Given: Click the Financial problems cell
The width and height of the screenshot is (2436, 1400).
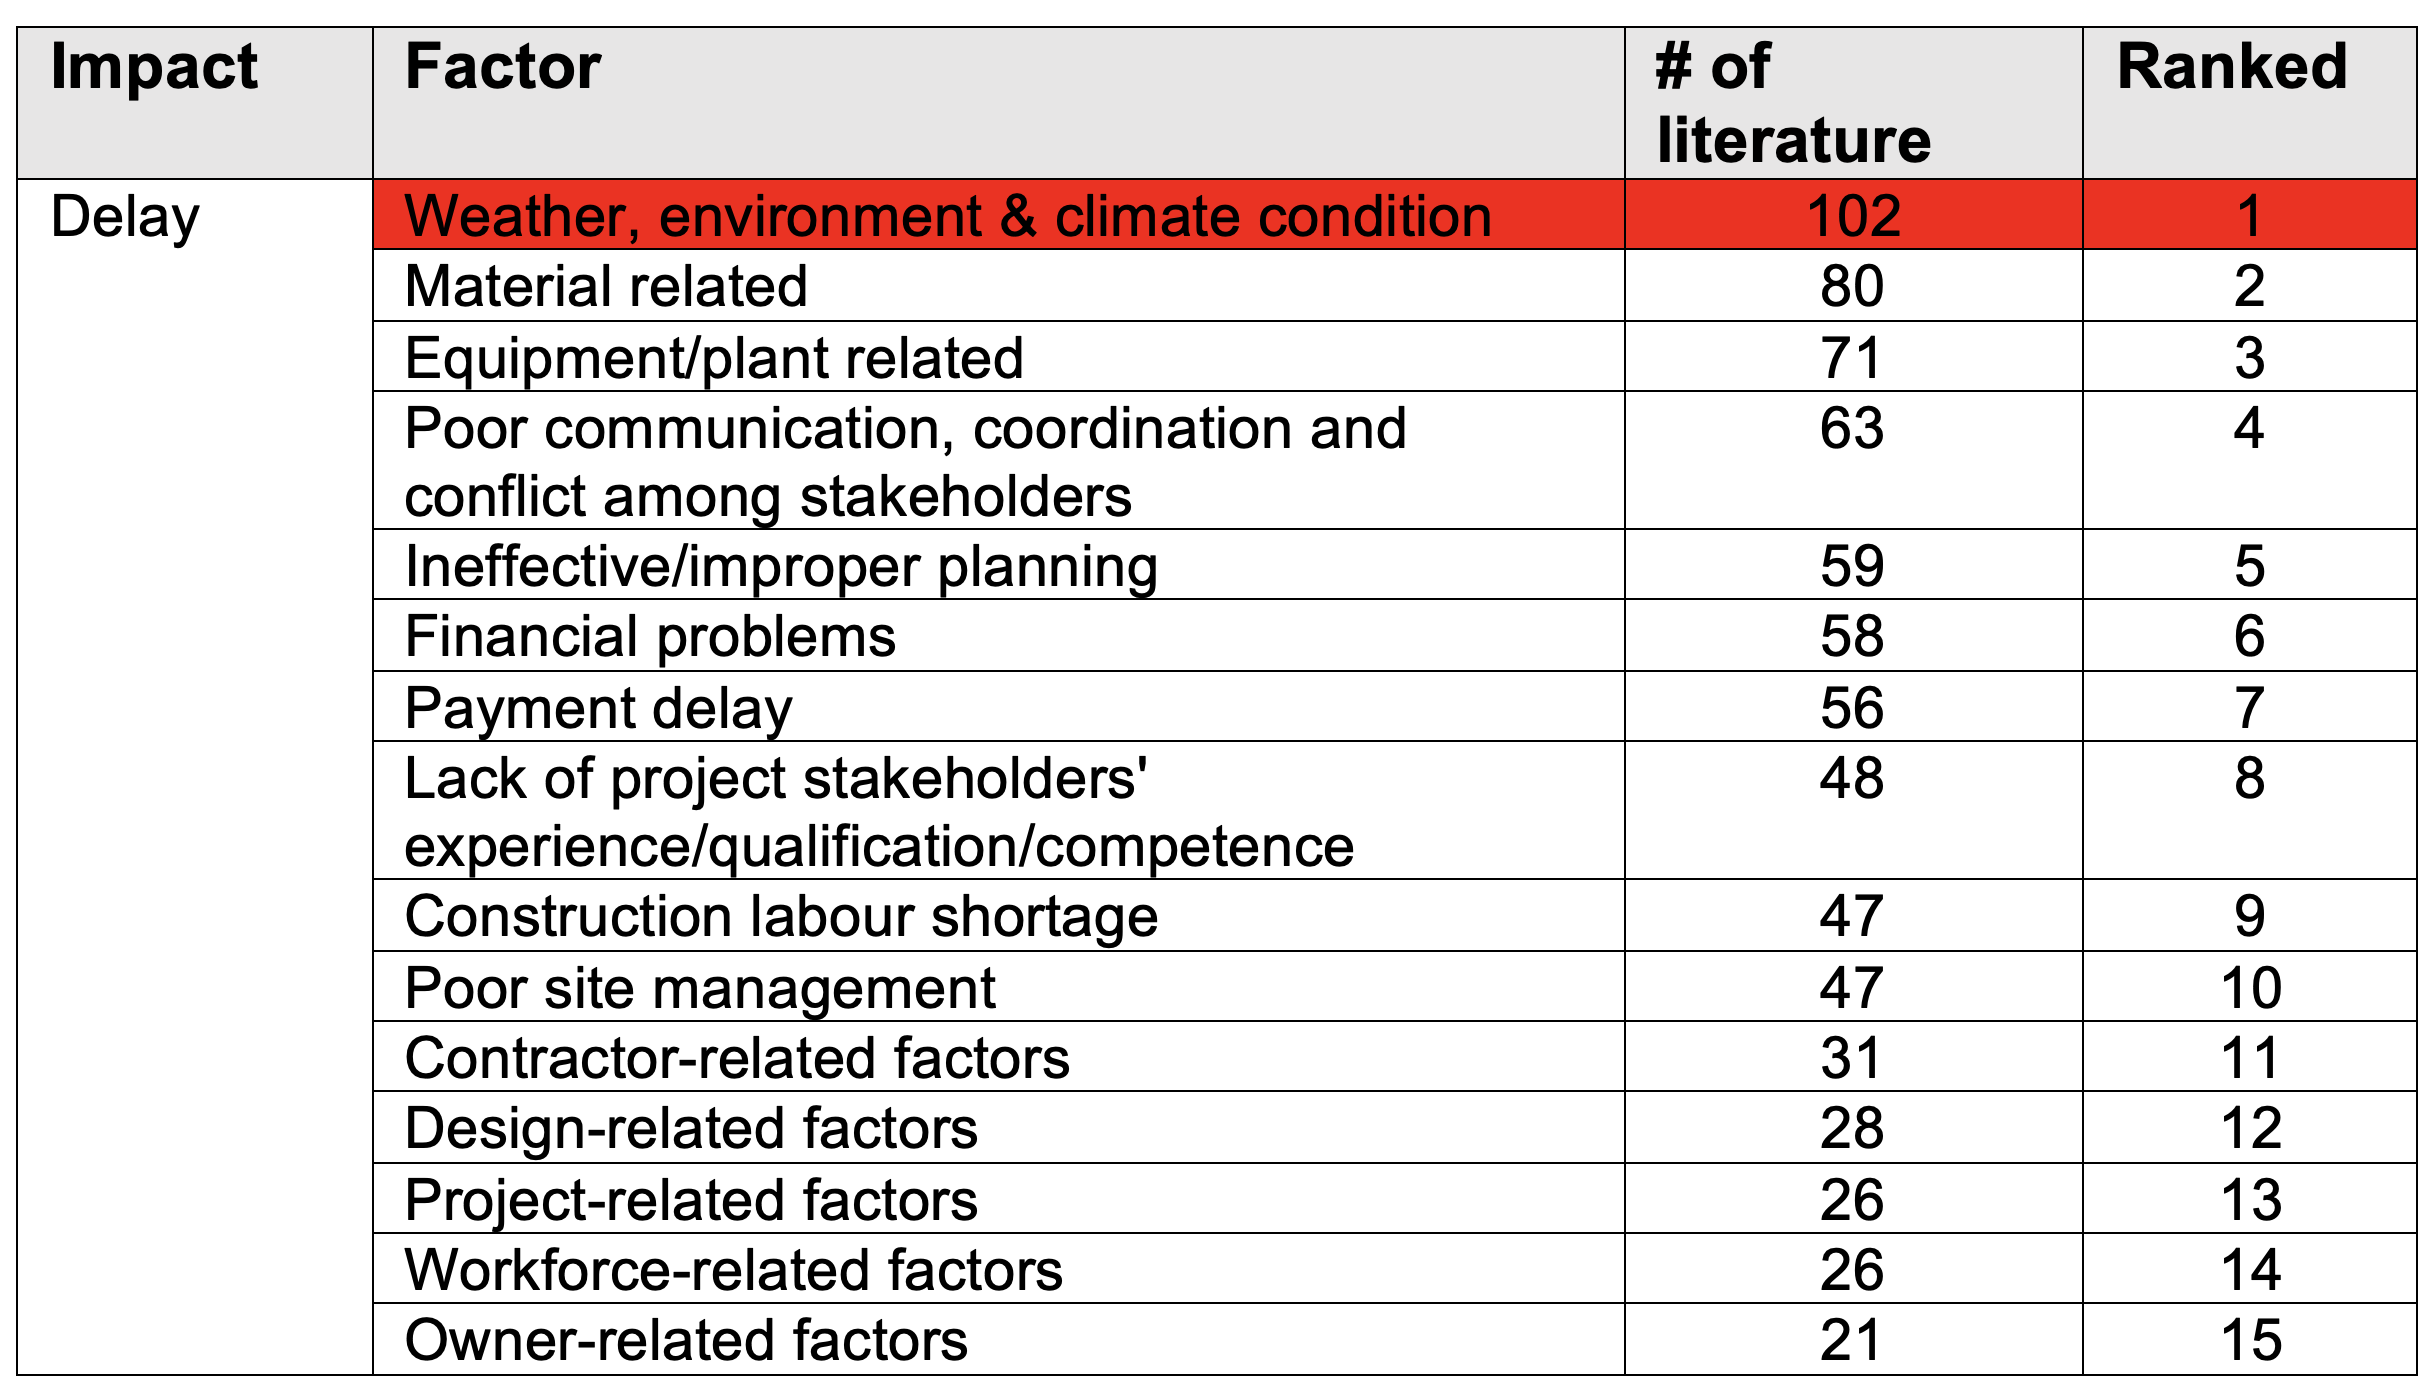Looking at the screenshot, I should tap(650, 637).
